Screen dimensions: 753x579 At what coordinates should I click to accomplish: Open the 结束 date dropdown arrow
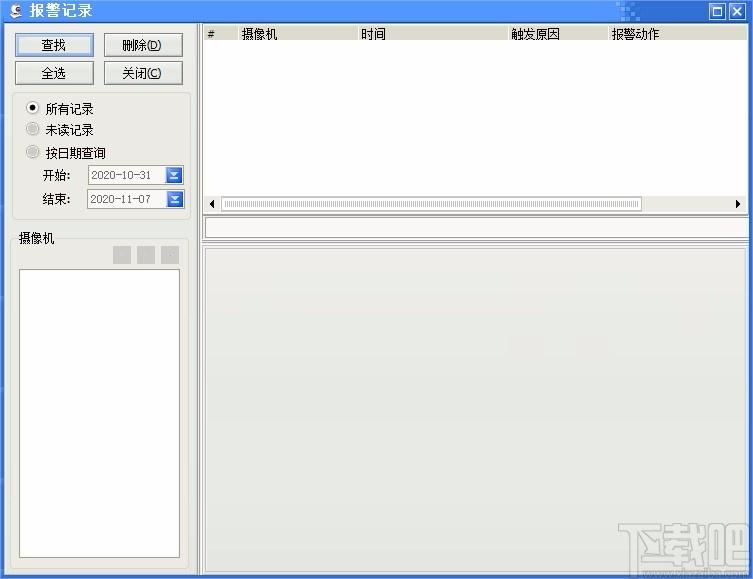pyautogui.click(x=175, y=199)
